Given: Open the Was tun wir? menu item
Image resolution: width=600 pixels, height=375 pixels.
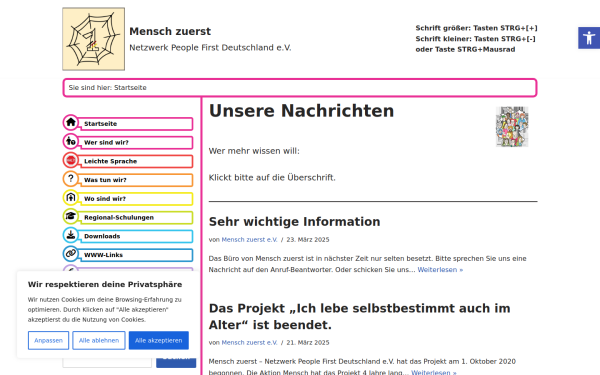Looking at the screenshot, I should (x=136, y=180).
